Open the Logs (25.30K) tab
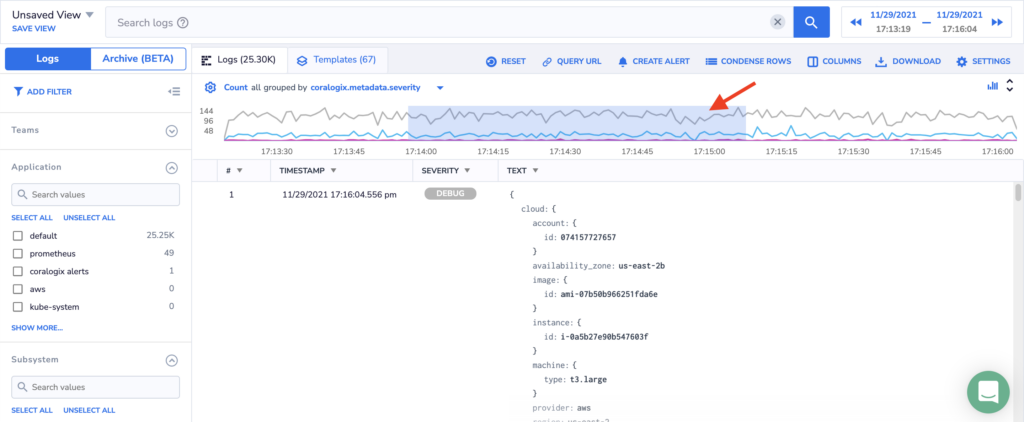 click(238, 60)
